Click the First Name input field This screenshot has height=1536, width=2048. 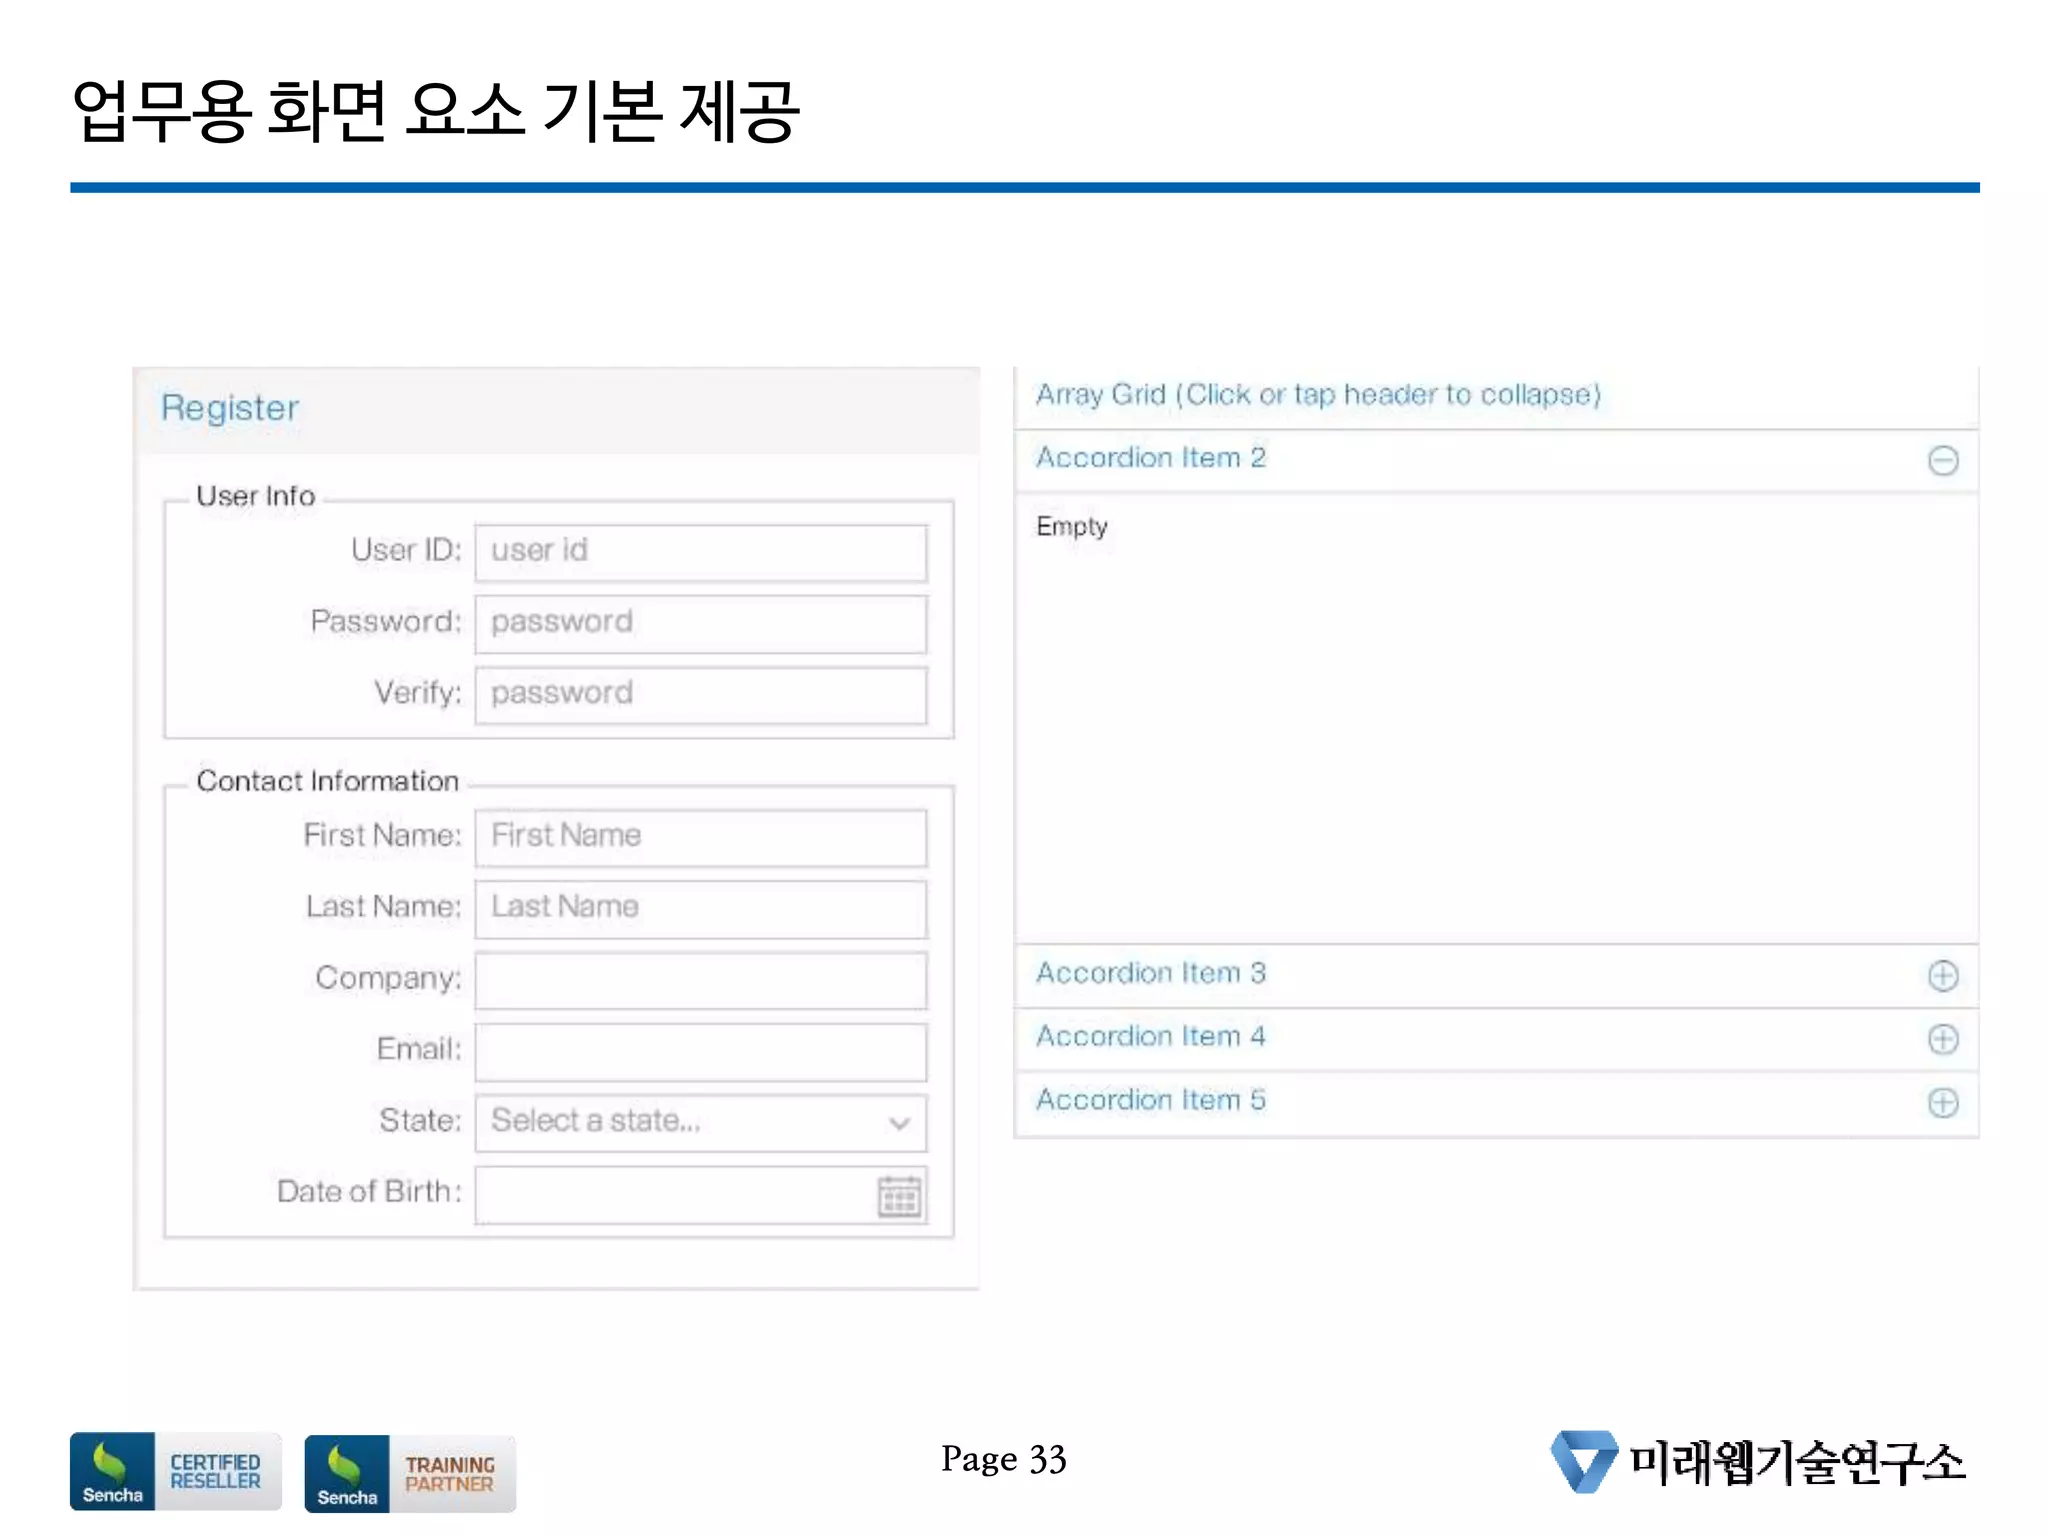click(x=700, y=837)
